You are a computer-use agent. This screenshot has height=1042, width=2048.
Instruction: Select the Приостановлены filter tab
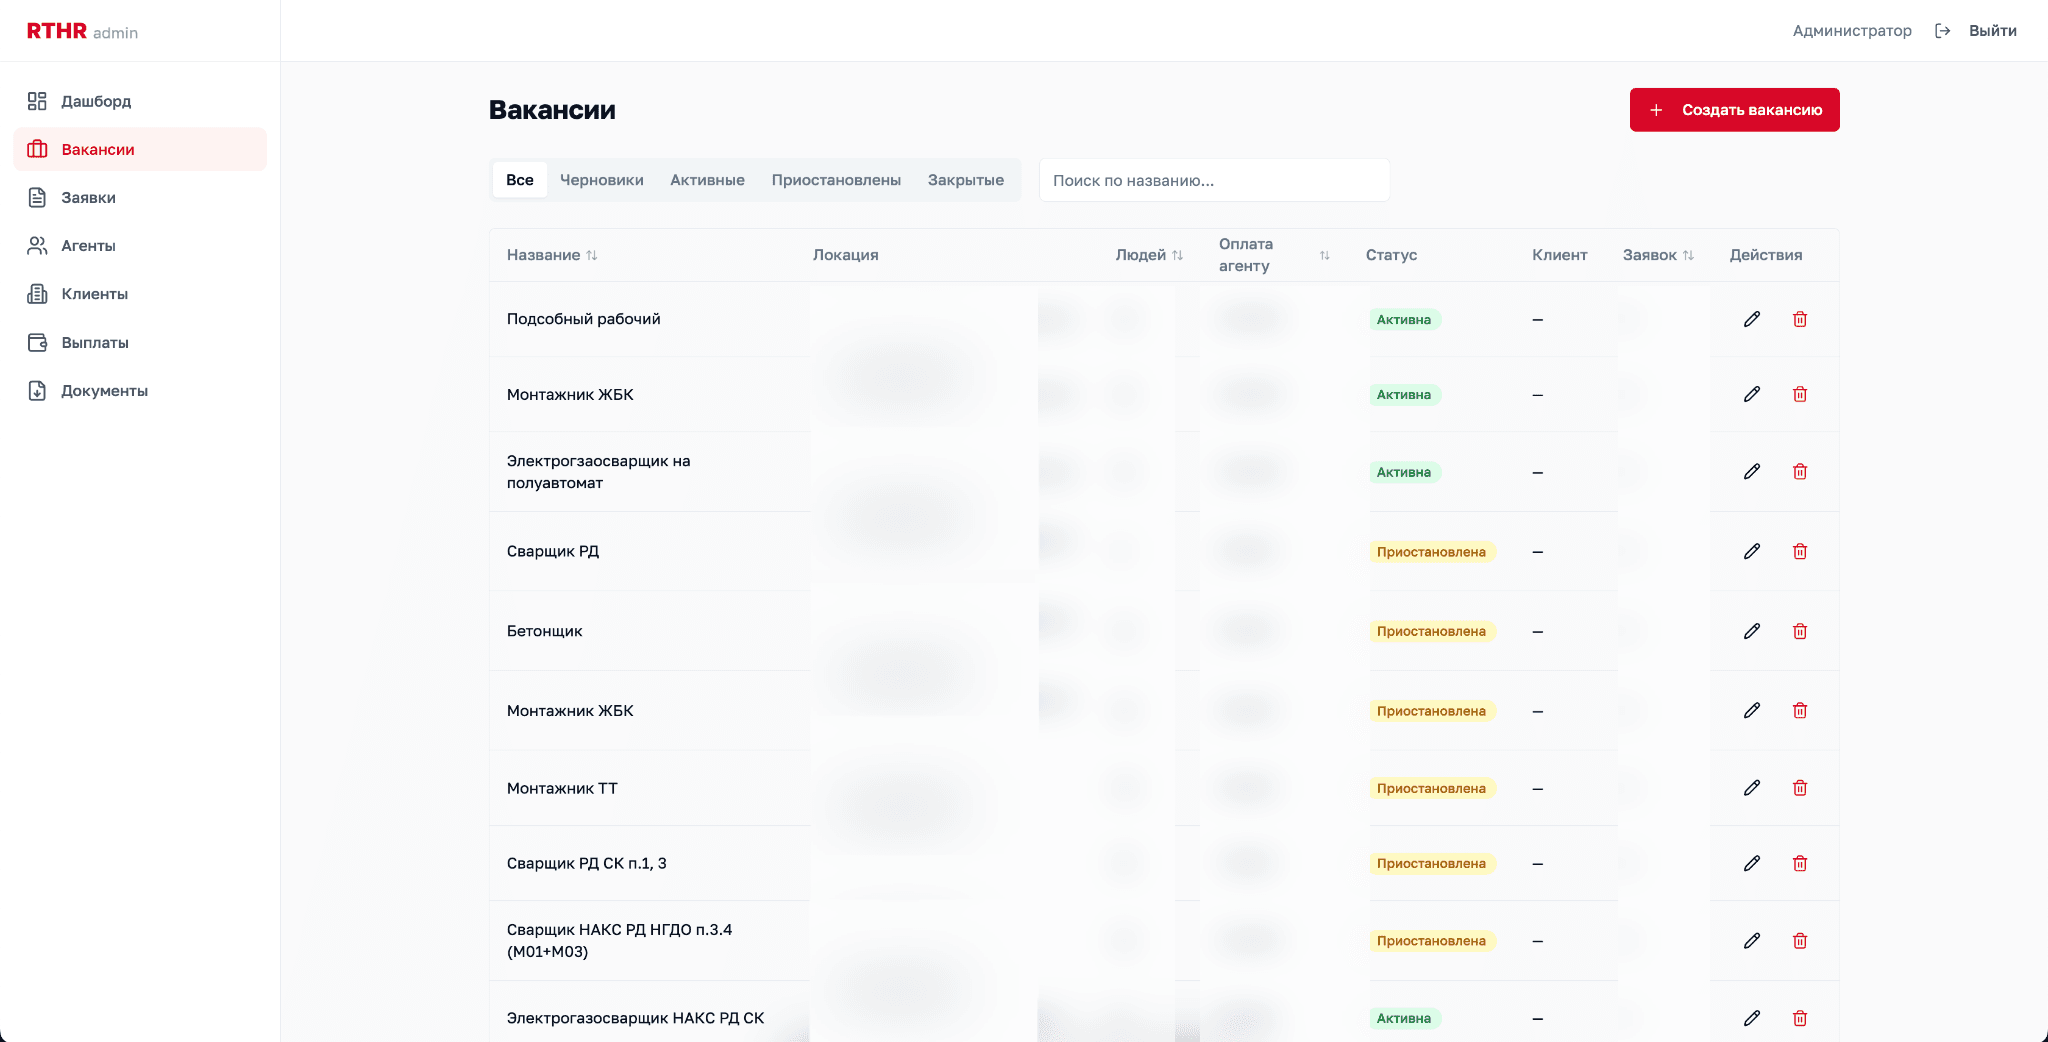coord(835,180)
